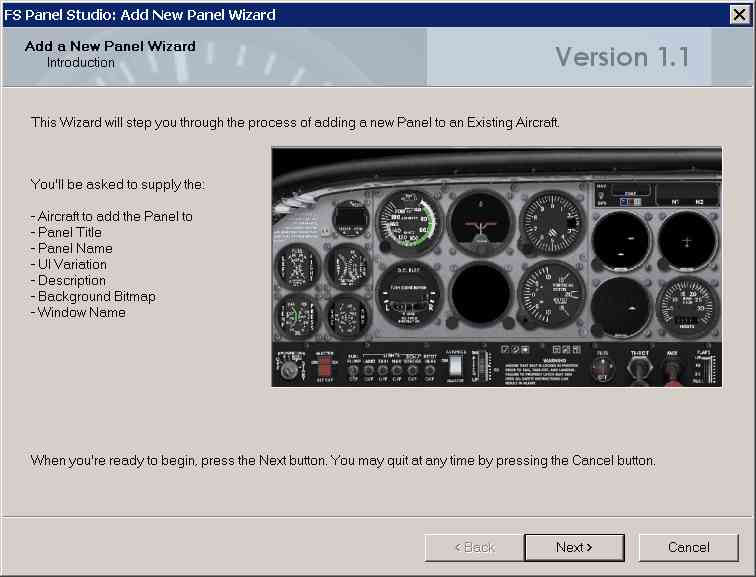This screenshot has width=756, height=577.
Task: Click the 'When you're ready to begin' instruction
Action: (343, 460)
